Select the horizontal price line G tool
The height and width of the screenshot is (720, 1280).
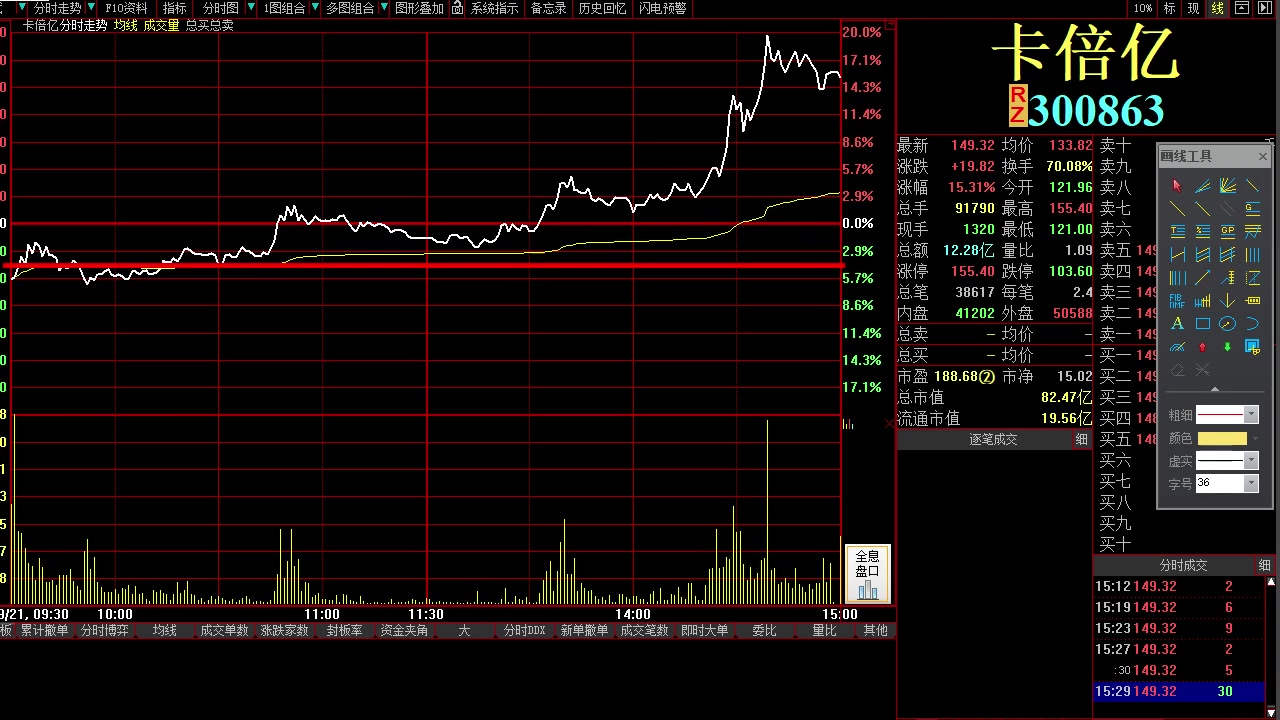click(1253, 208)
